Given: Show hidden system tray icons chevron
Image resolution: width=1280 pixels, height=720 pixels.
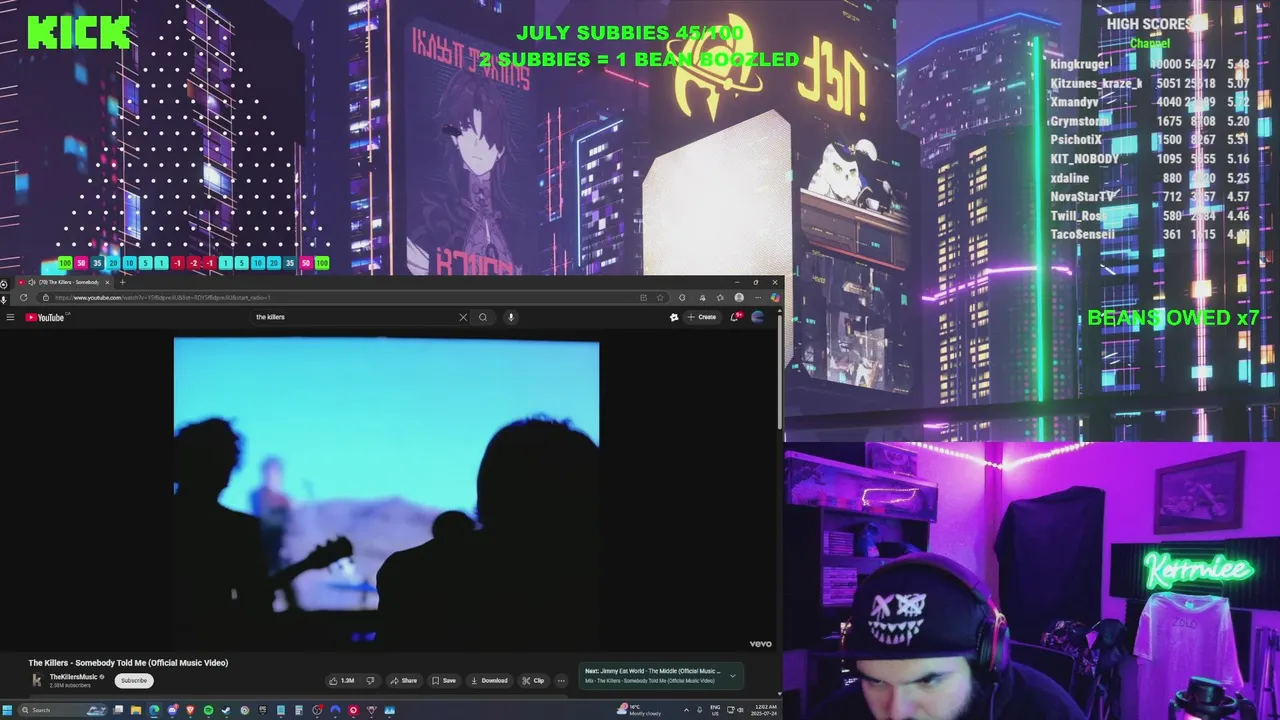Looking at the screenshot, I should (686, 710).
